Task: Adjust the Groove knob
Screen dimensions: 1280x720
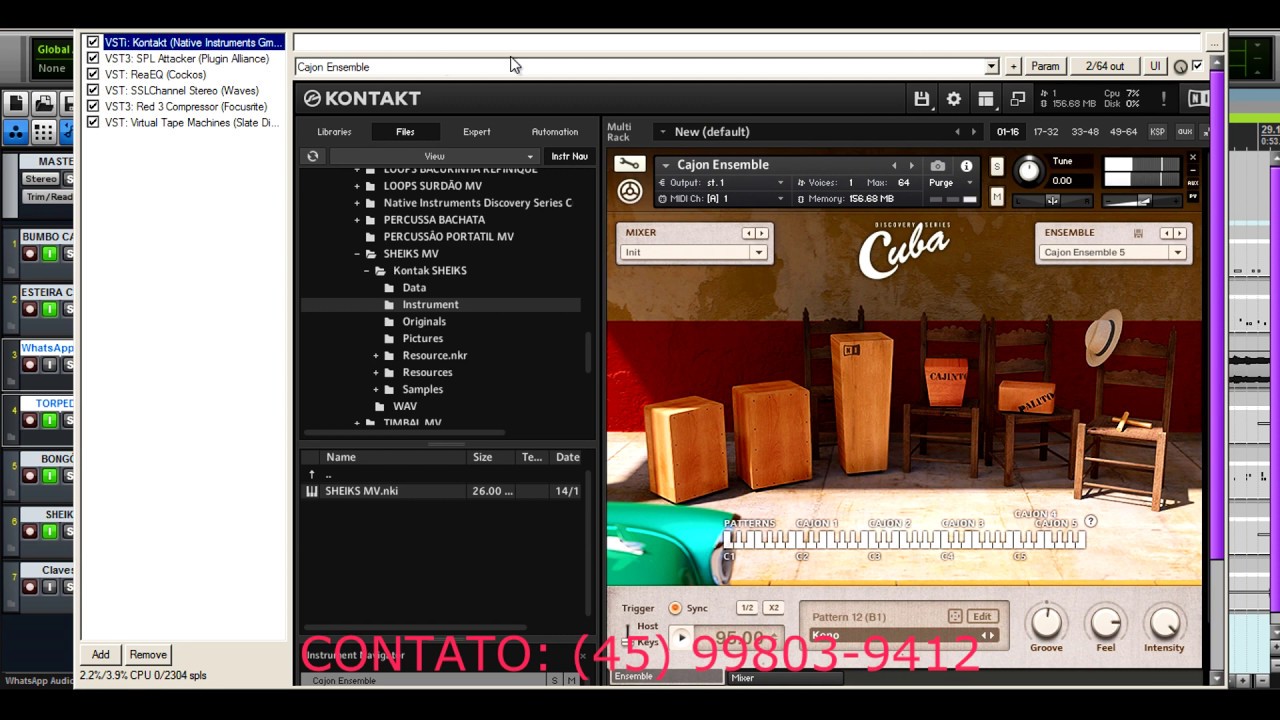Action: tap(1046, 623)
